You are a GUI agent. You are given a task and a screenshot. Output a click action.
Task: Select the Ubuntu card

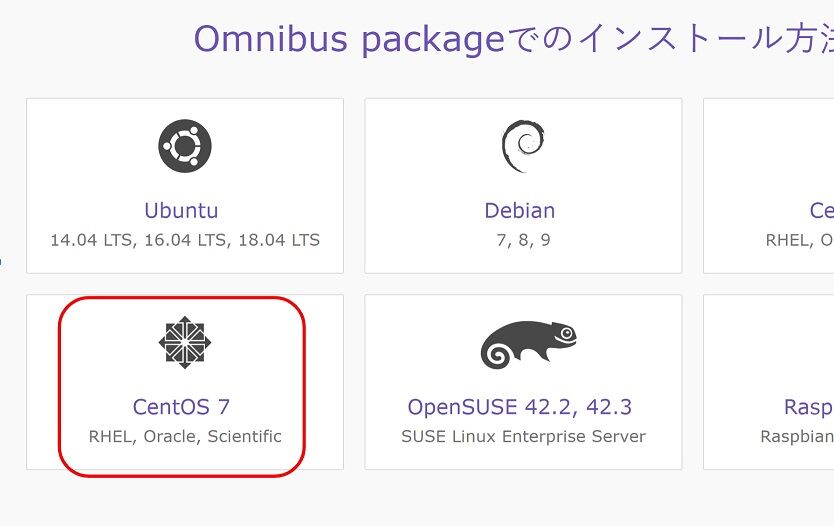[x=185, y=186]
